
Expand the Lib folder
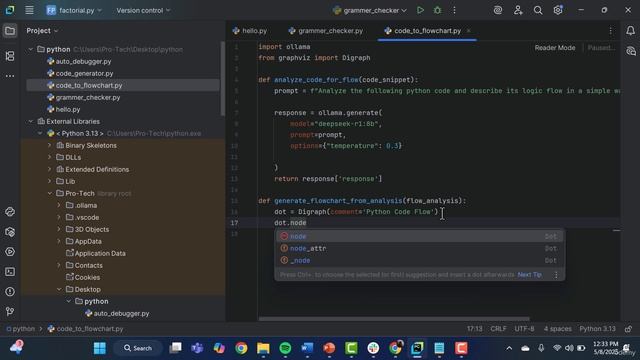click(49, 181)
